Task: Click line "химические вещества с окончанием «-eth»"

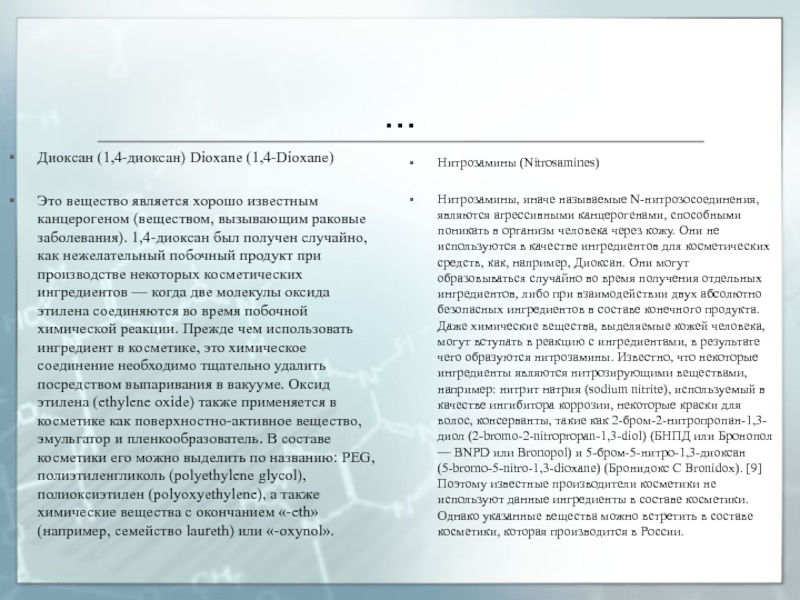Action: [x=178, y=513]
